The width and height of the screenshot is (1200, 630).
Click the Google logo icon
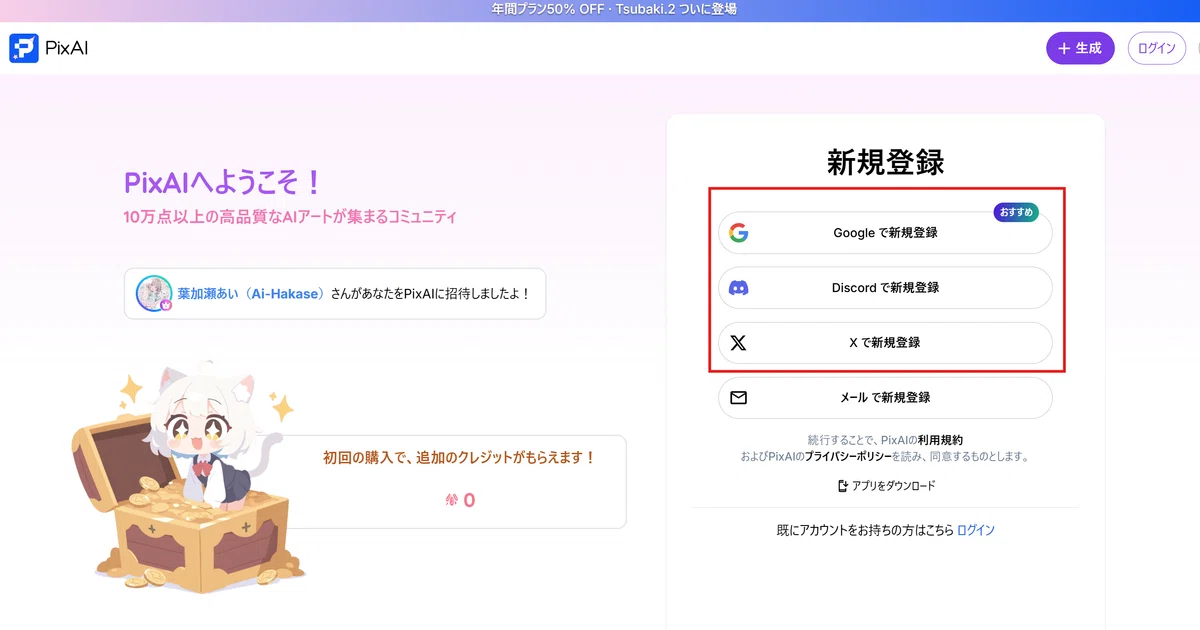(738, 233)
